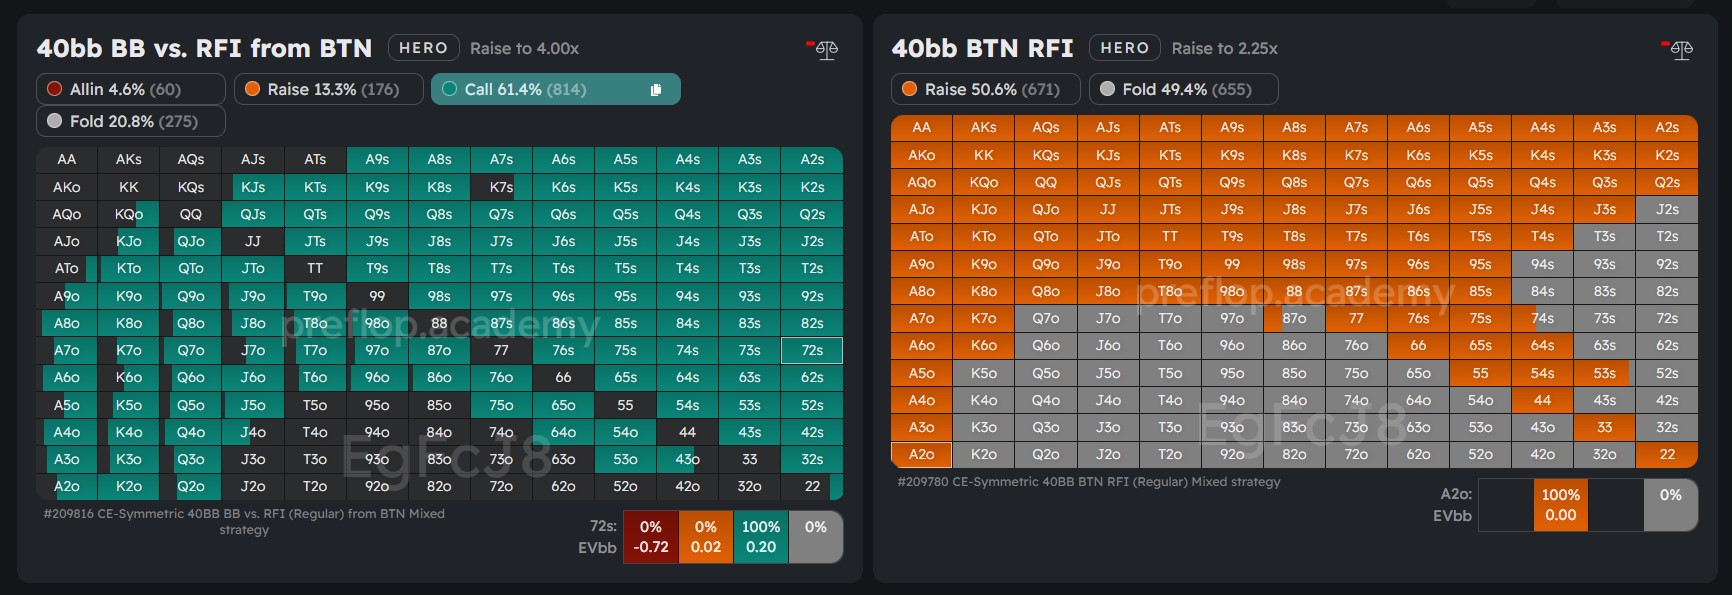Click copy icon on Call 61.4% filter
This screenshot has height=595, width=1732.
pos(656,90)
